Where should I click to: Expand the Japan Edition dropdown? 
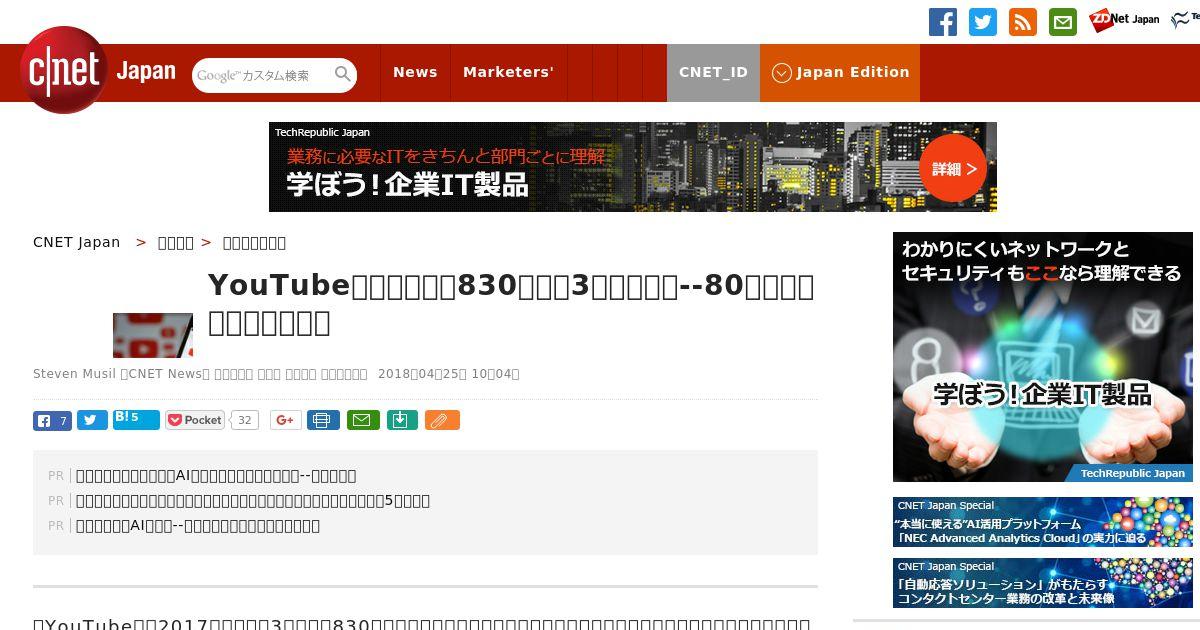pos(840,72)
